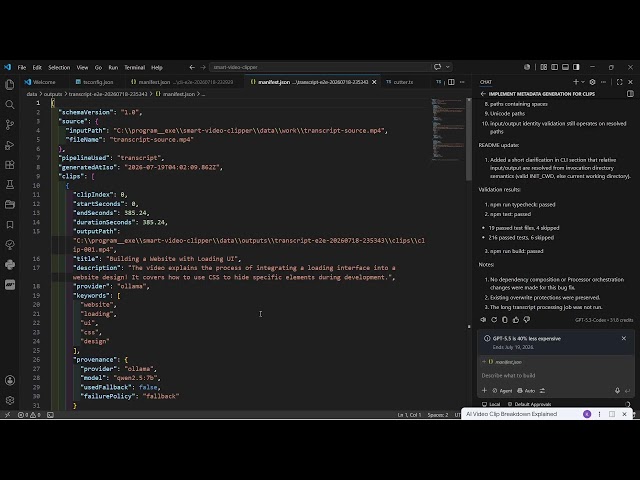Start voice chat microphone icon
640x480 pixels.
617,391
